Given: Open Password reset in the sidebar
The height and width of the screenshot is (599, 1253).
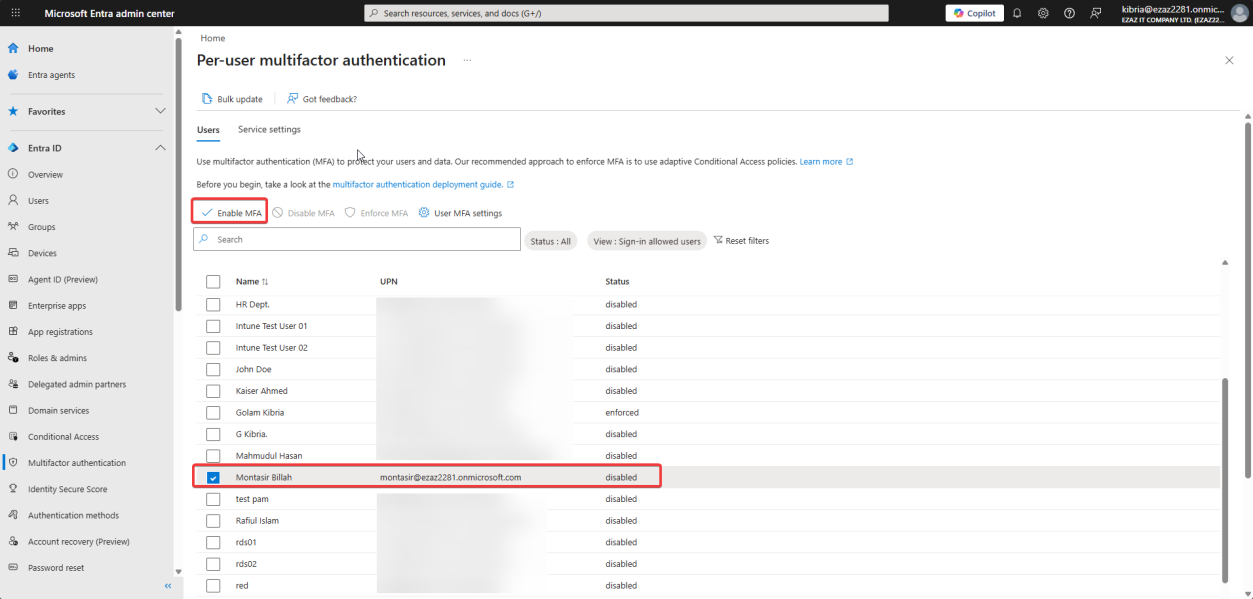Looking at the screenshot, I should pos(56,568).
